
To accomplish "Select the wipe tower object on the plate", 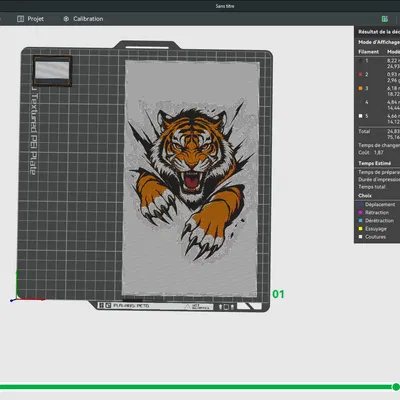I will coord(52,71).
